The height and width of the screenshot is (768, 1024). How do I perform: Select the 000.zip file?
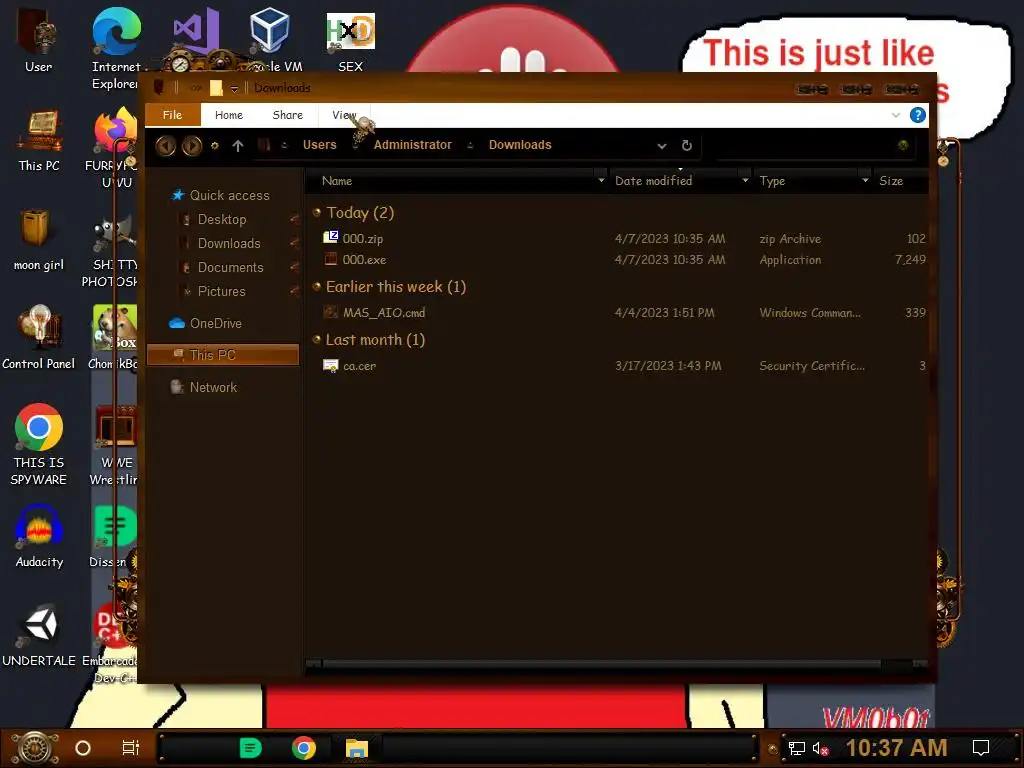(x=363, y=238)
